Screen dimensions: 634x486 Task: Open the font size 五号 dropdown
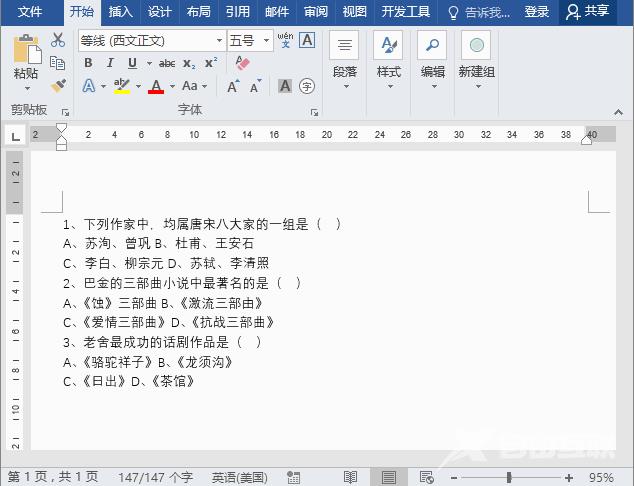(x=266, y=41)
